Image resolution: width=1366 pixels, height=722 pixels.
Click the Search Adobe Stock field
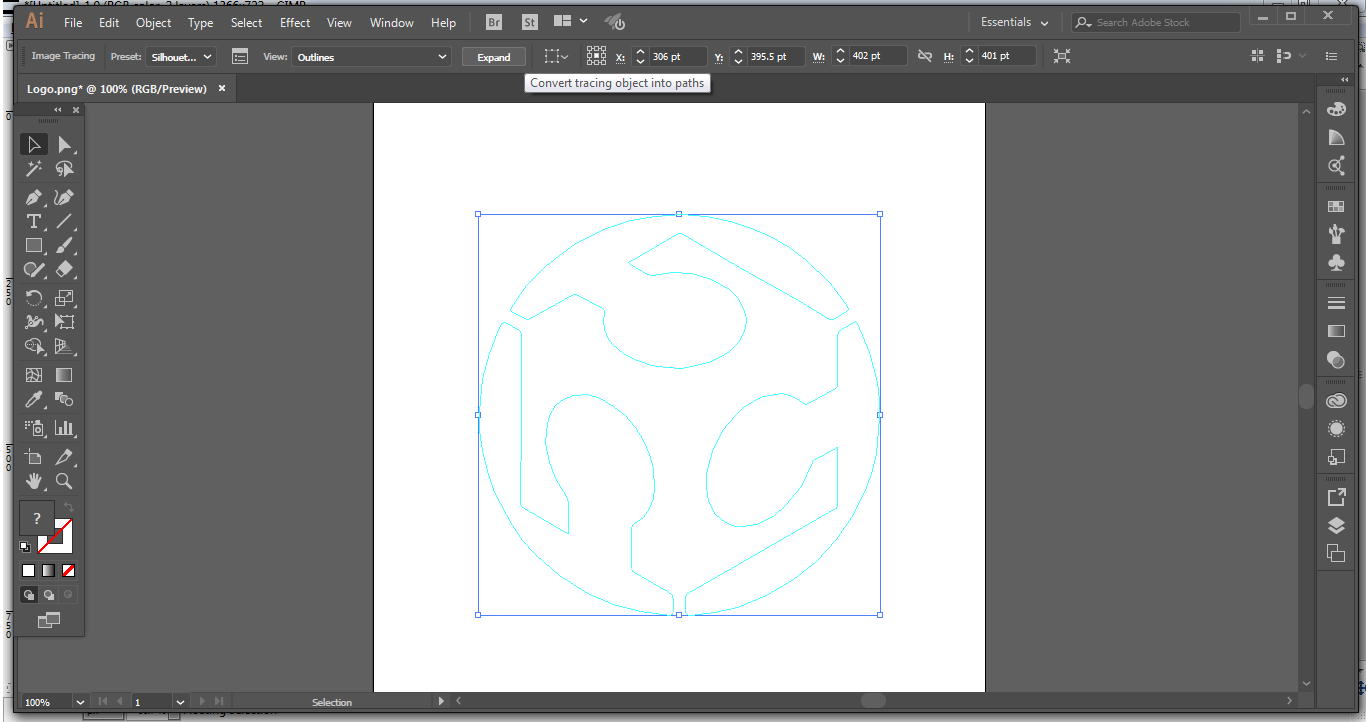[x=1155, y=22]
